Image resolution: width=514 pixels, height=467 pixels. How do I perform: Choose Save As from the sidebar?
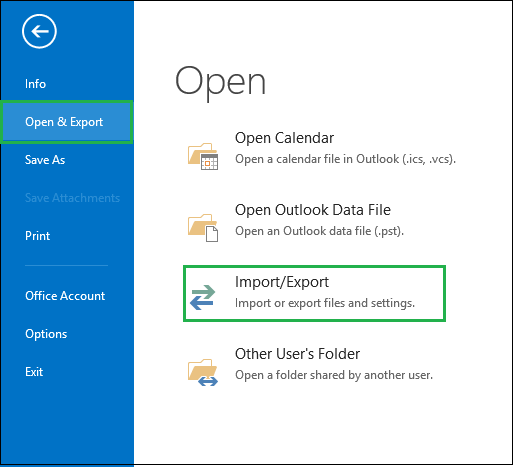tap(45, 160)
